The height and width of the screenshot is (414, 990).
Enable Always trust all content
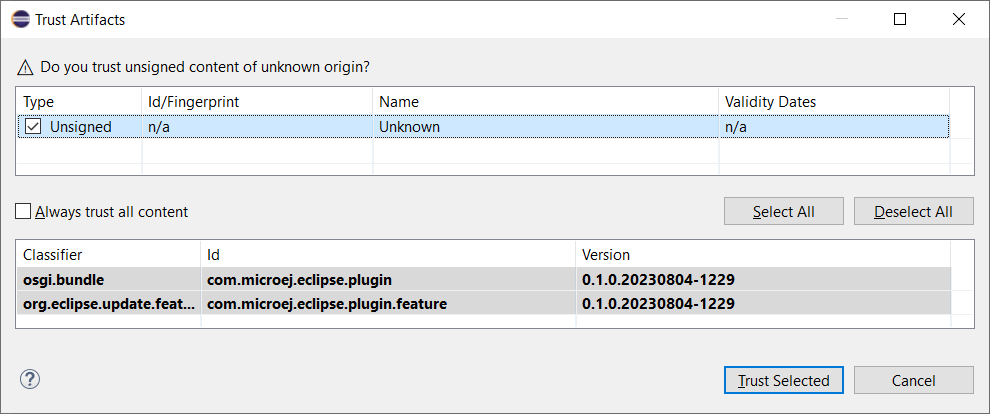pos(24,212)
